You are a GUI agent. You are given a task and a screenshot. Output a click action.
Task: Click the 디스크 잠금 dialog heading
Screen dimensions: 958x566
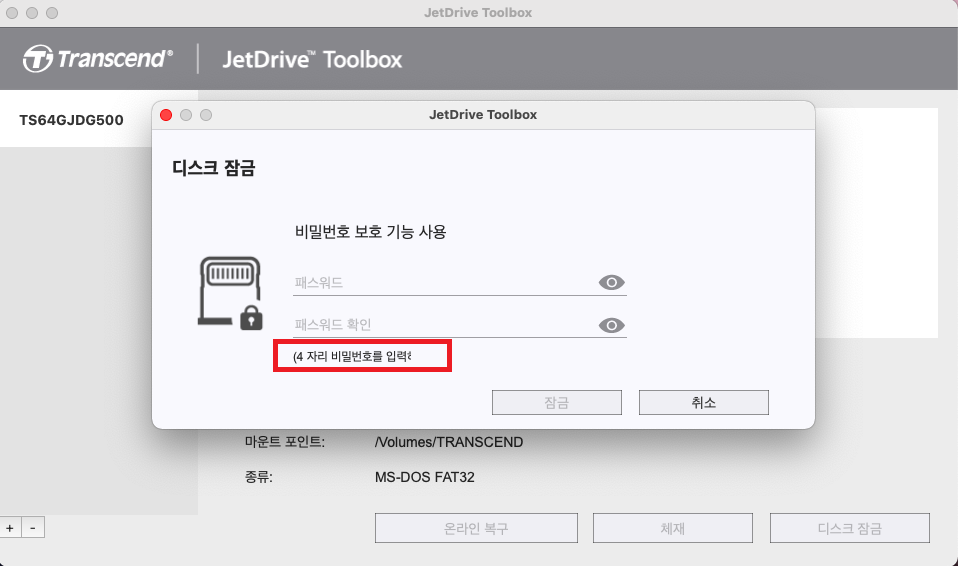tap(213, 167)
